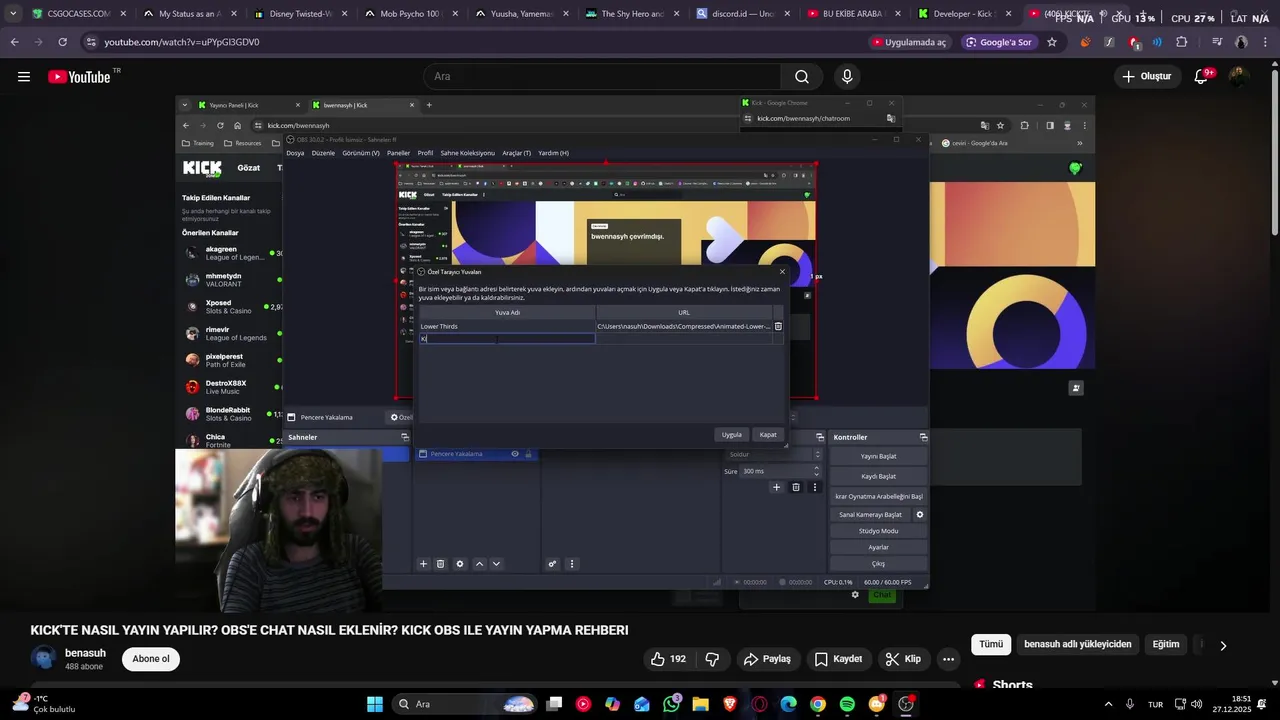The height and width of the screenshot is (720, 1280).
Task: Open Opera browser from the taskbar
Action: click(759, 704)
